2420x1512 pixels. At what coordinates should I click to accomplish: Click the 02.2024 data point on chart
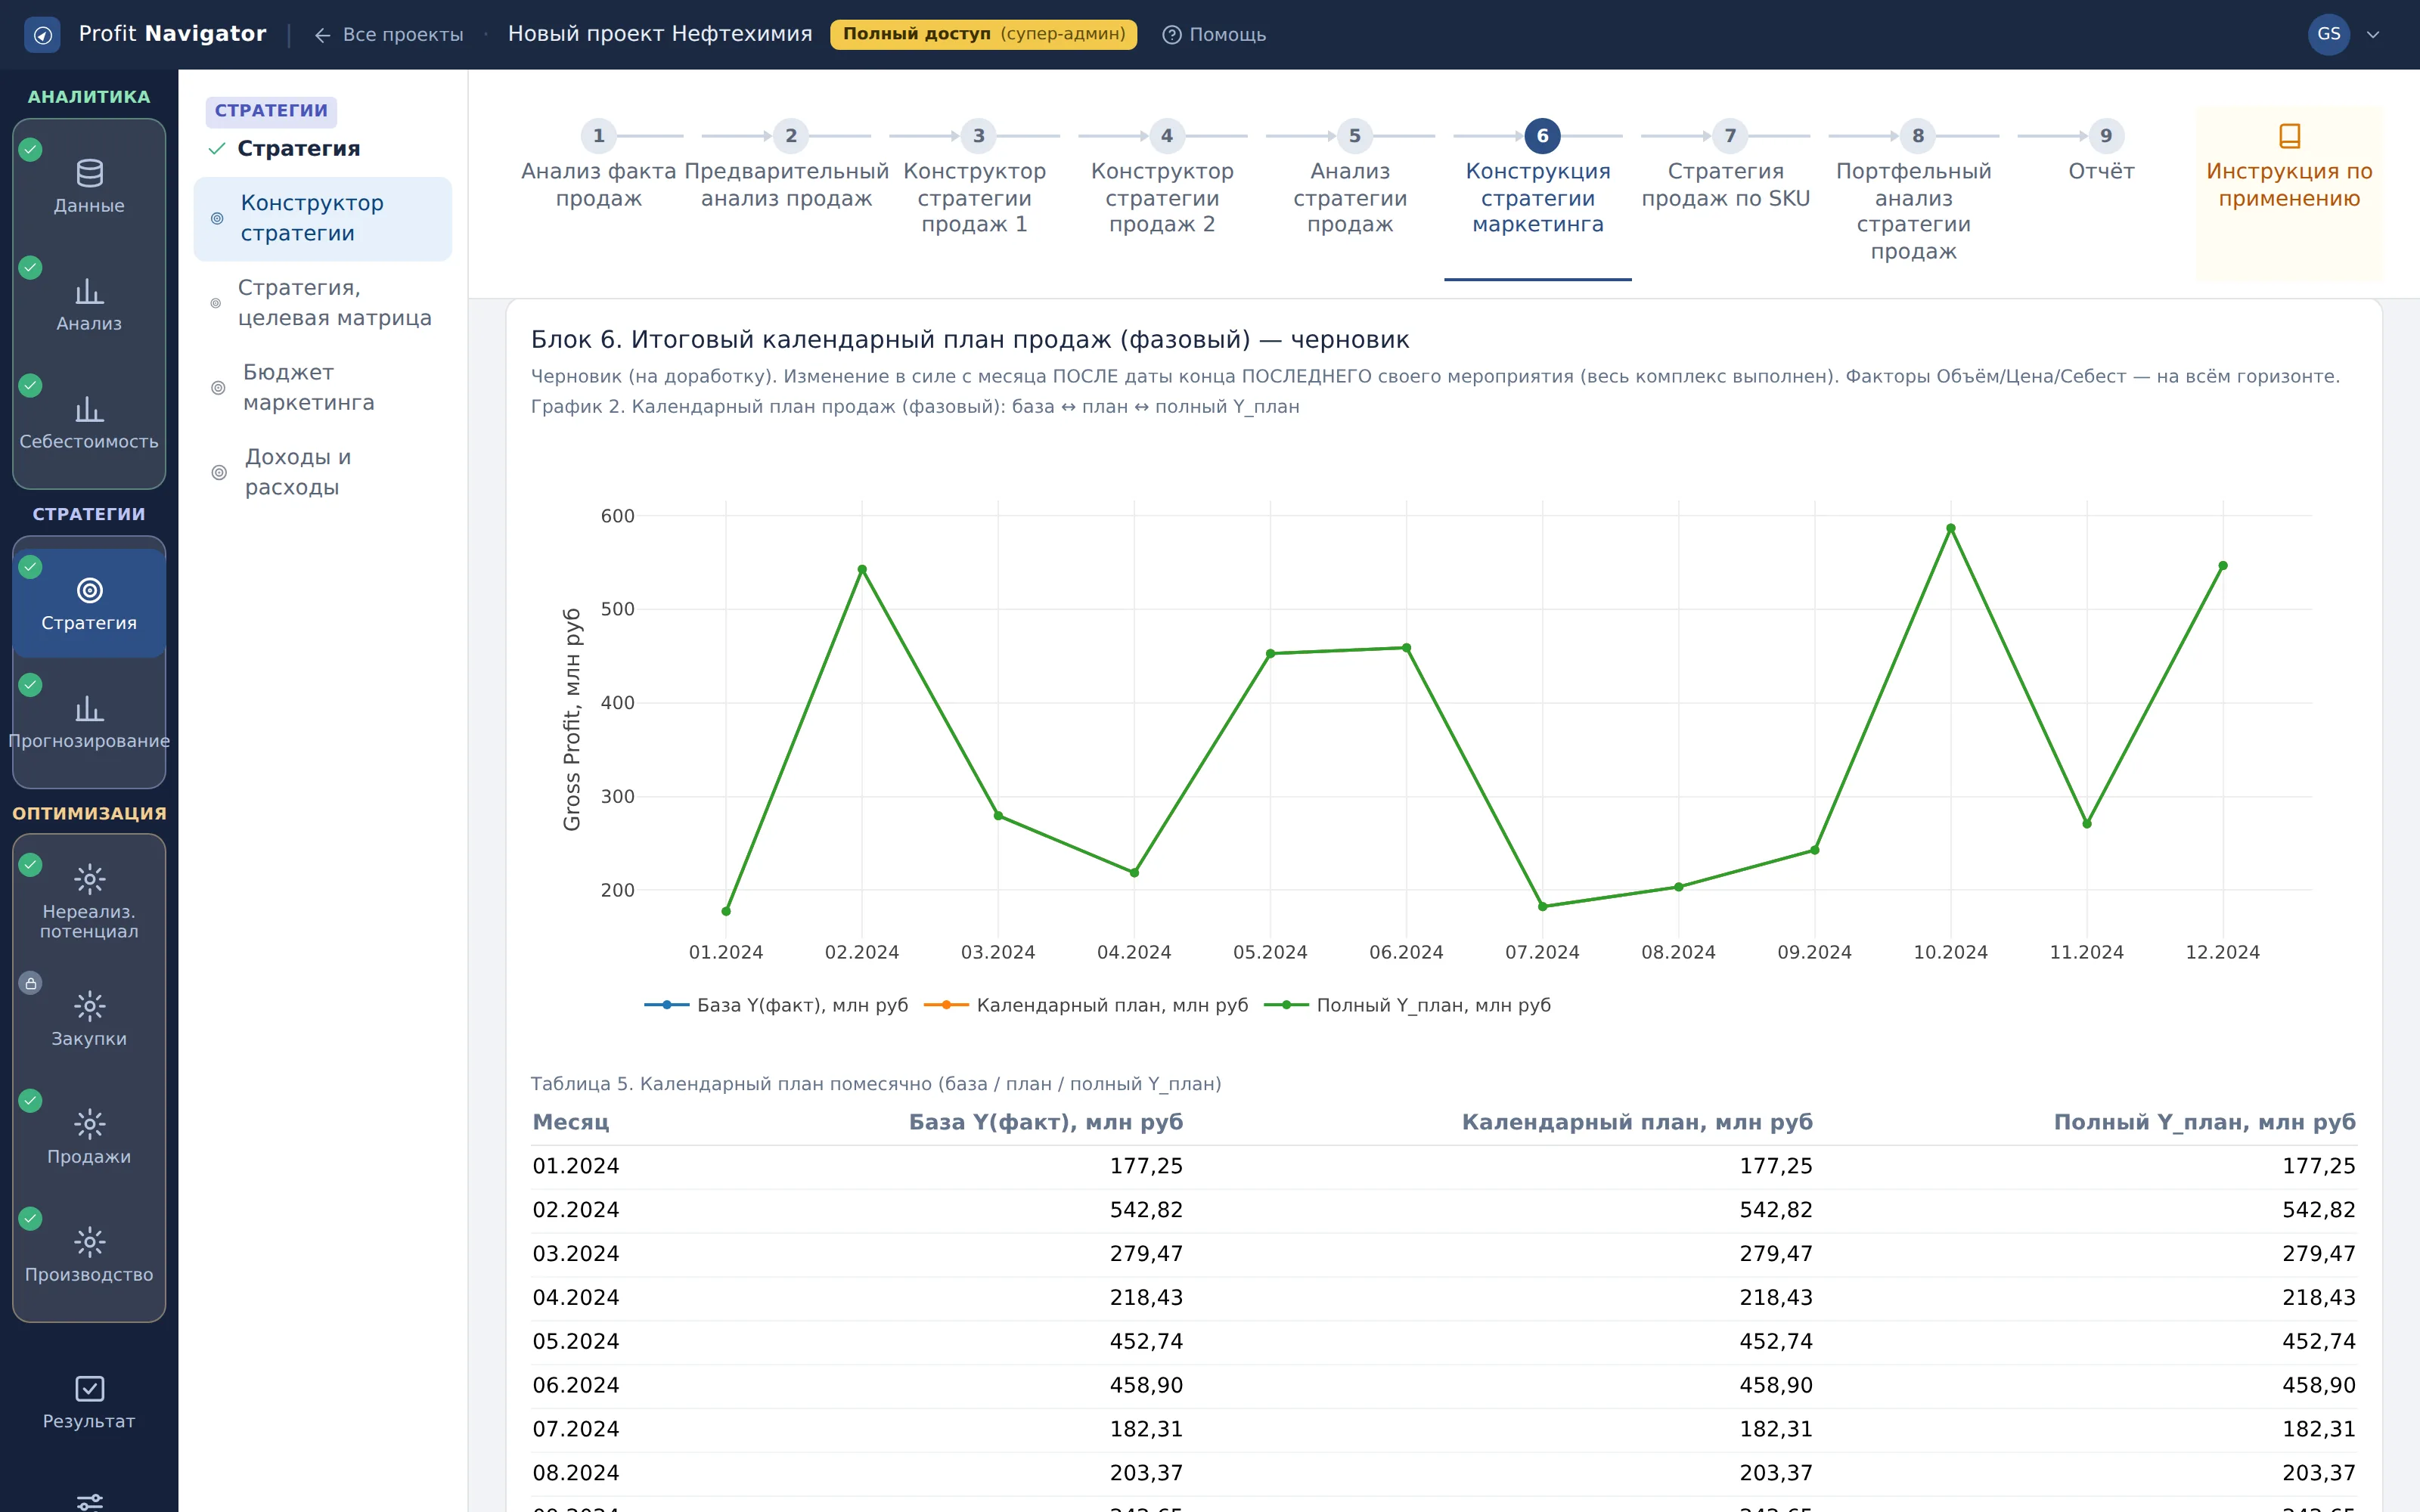[862, 569]
